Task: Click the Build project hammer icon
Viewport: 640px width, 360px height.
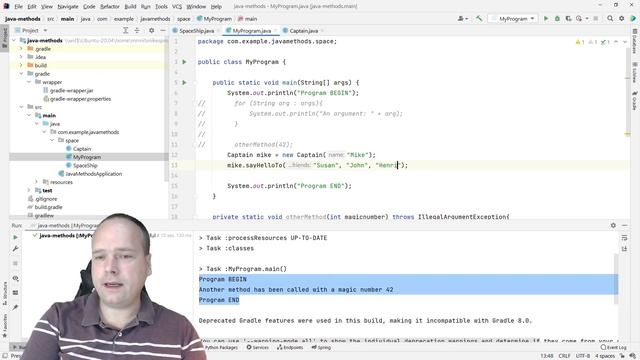Action: pyautogui.click(x=479, y=18)
